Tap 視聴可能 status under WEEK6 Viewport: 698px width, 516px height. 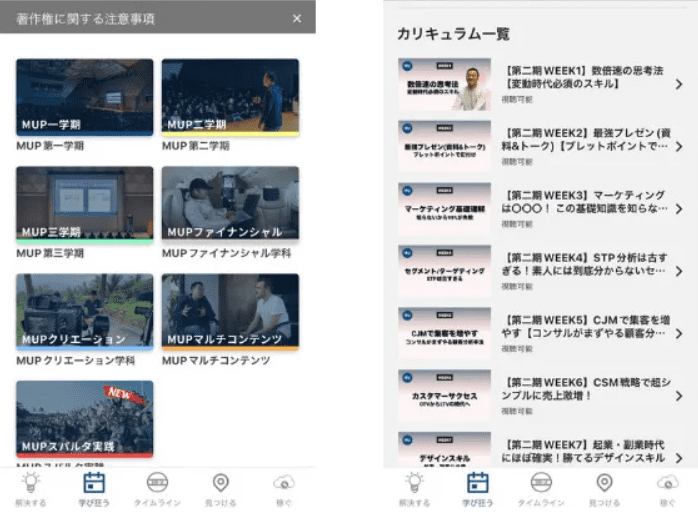(x=517, y=411)
